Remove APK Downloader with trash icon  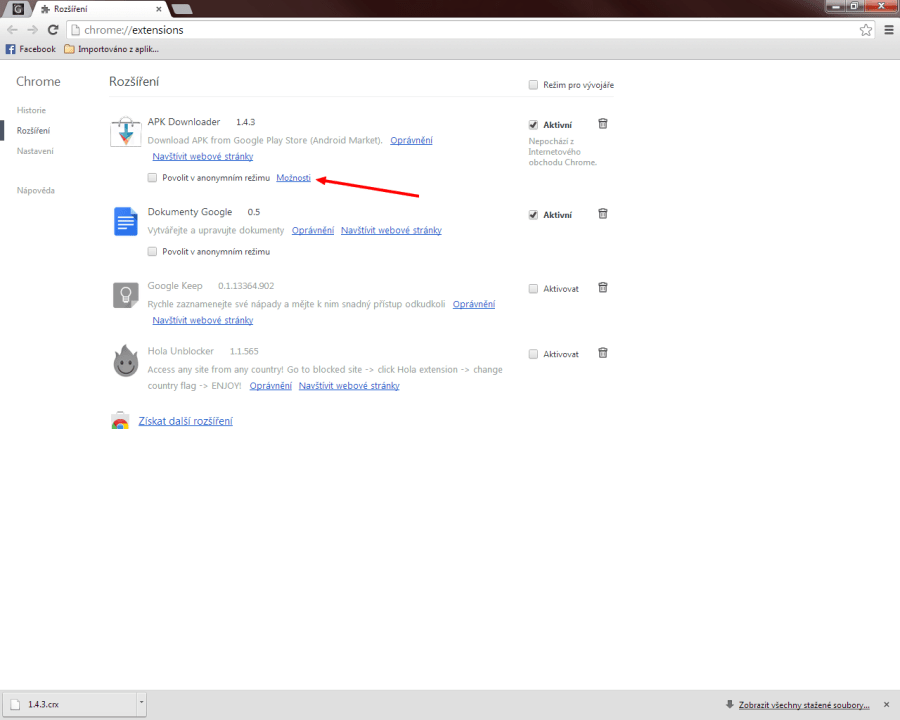[x=603, y=123]
